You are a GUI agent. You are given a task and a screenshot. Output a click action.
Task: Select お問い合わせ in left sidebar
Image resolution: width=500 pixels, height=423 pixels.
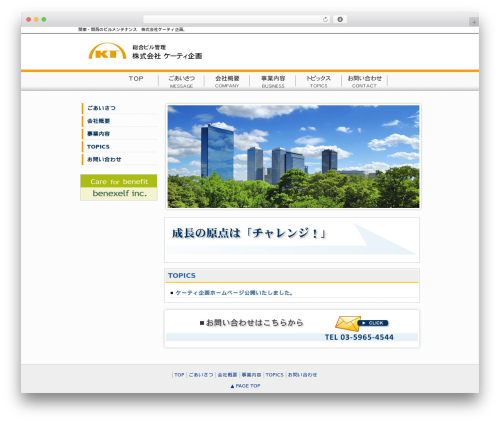(119, 159)
